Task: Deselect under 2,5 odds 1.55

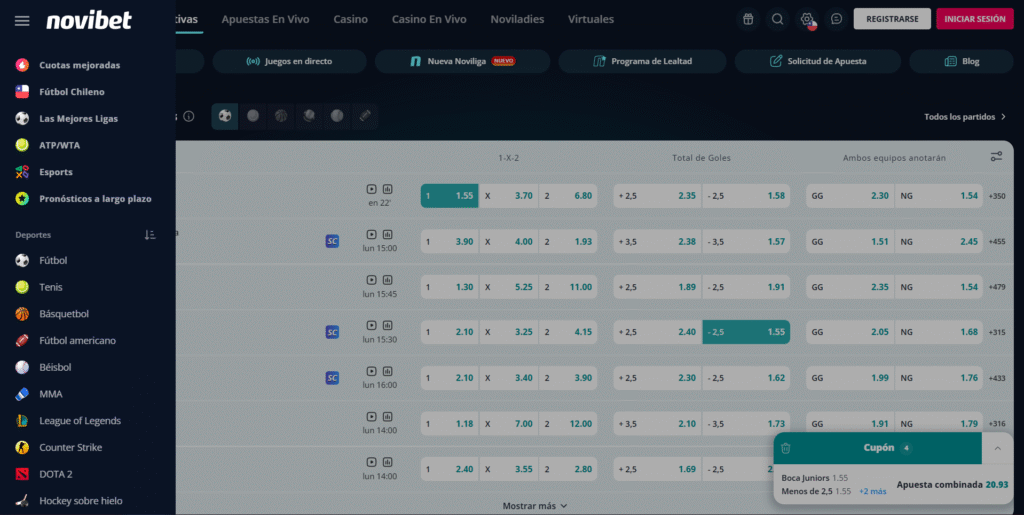Action: [746, 332]
